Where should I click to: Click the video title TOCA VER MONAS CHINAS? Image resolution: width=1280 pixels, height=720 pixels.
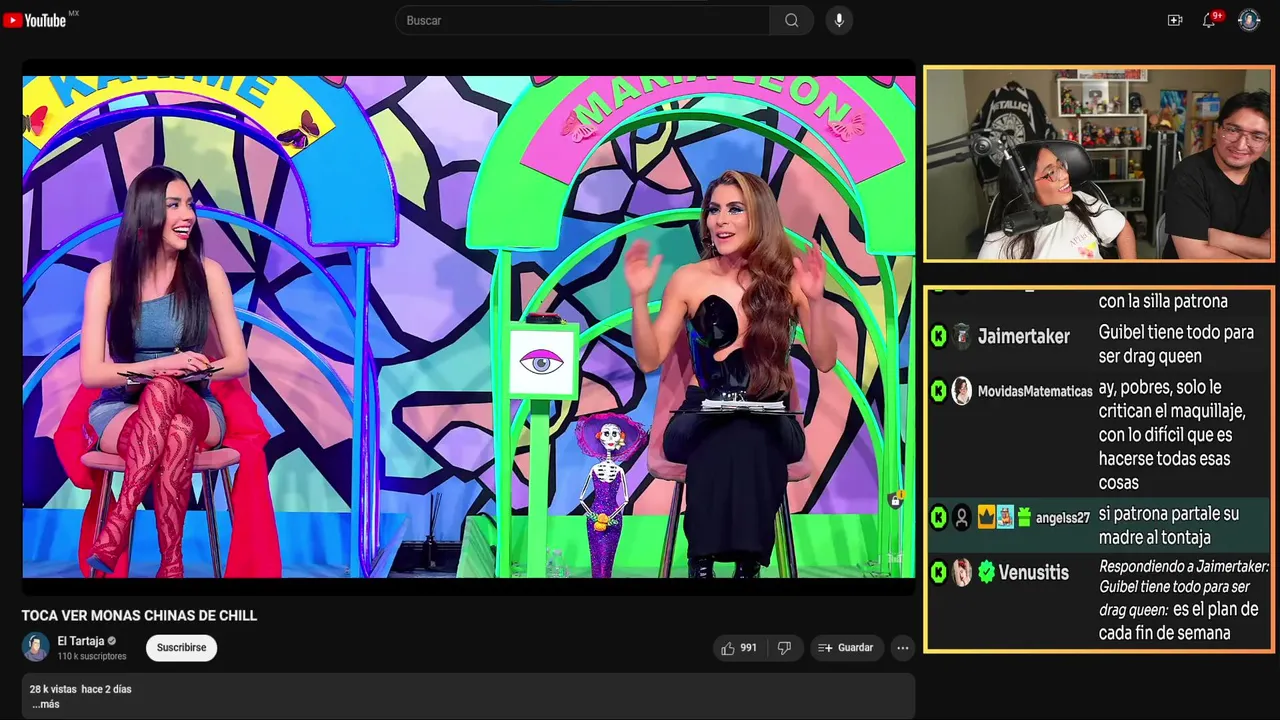pyautogui.click(x=140, y=616)
